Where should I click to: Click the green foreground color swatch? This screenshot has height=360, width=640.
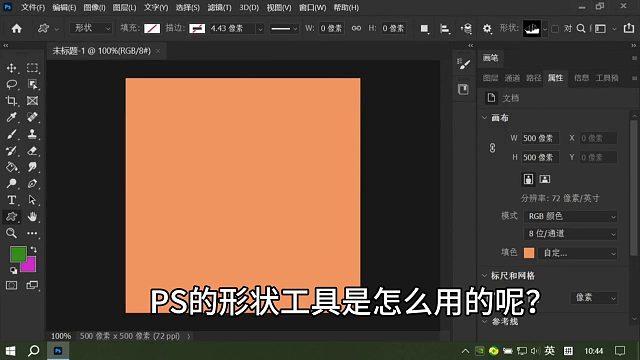[x=18, y=254]
